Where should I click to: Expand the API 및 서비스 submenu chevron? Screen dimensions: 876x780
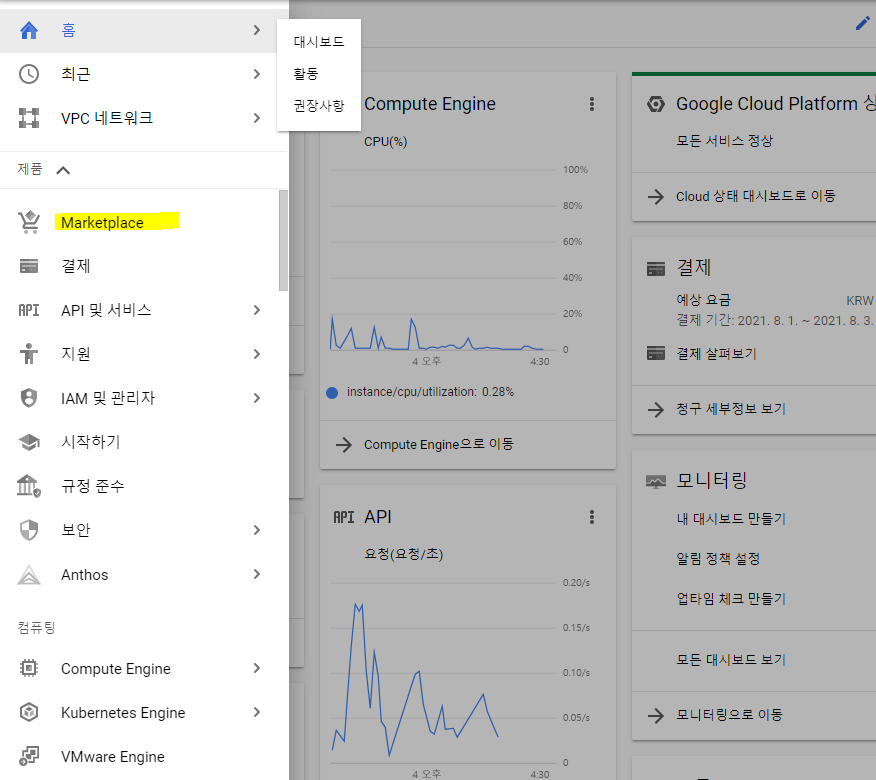[x=256, y=310]
